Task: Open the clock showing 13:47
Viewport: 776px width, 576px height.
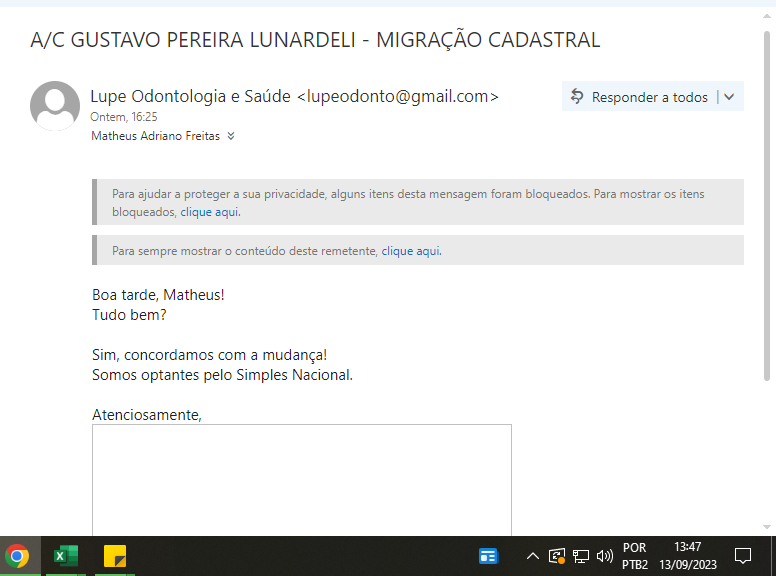Action: pyautogui.click(x=688, y=556)
